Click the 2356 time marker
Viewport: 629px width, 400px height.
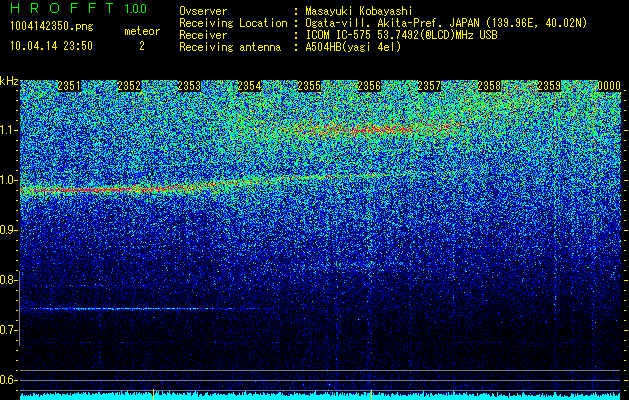pos(369,86)
